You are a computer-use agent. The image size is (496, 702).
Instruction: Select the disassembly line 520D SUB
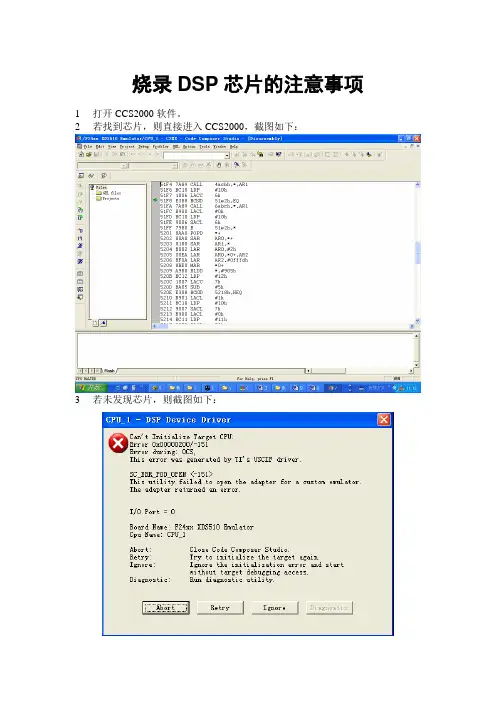pos(192,287)
